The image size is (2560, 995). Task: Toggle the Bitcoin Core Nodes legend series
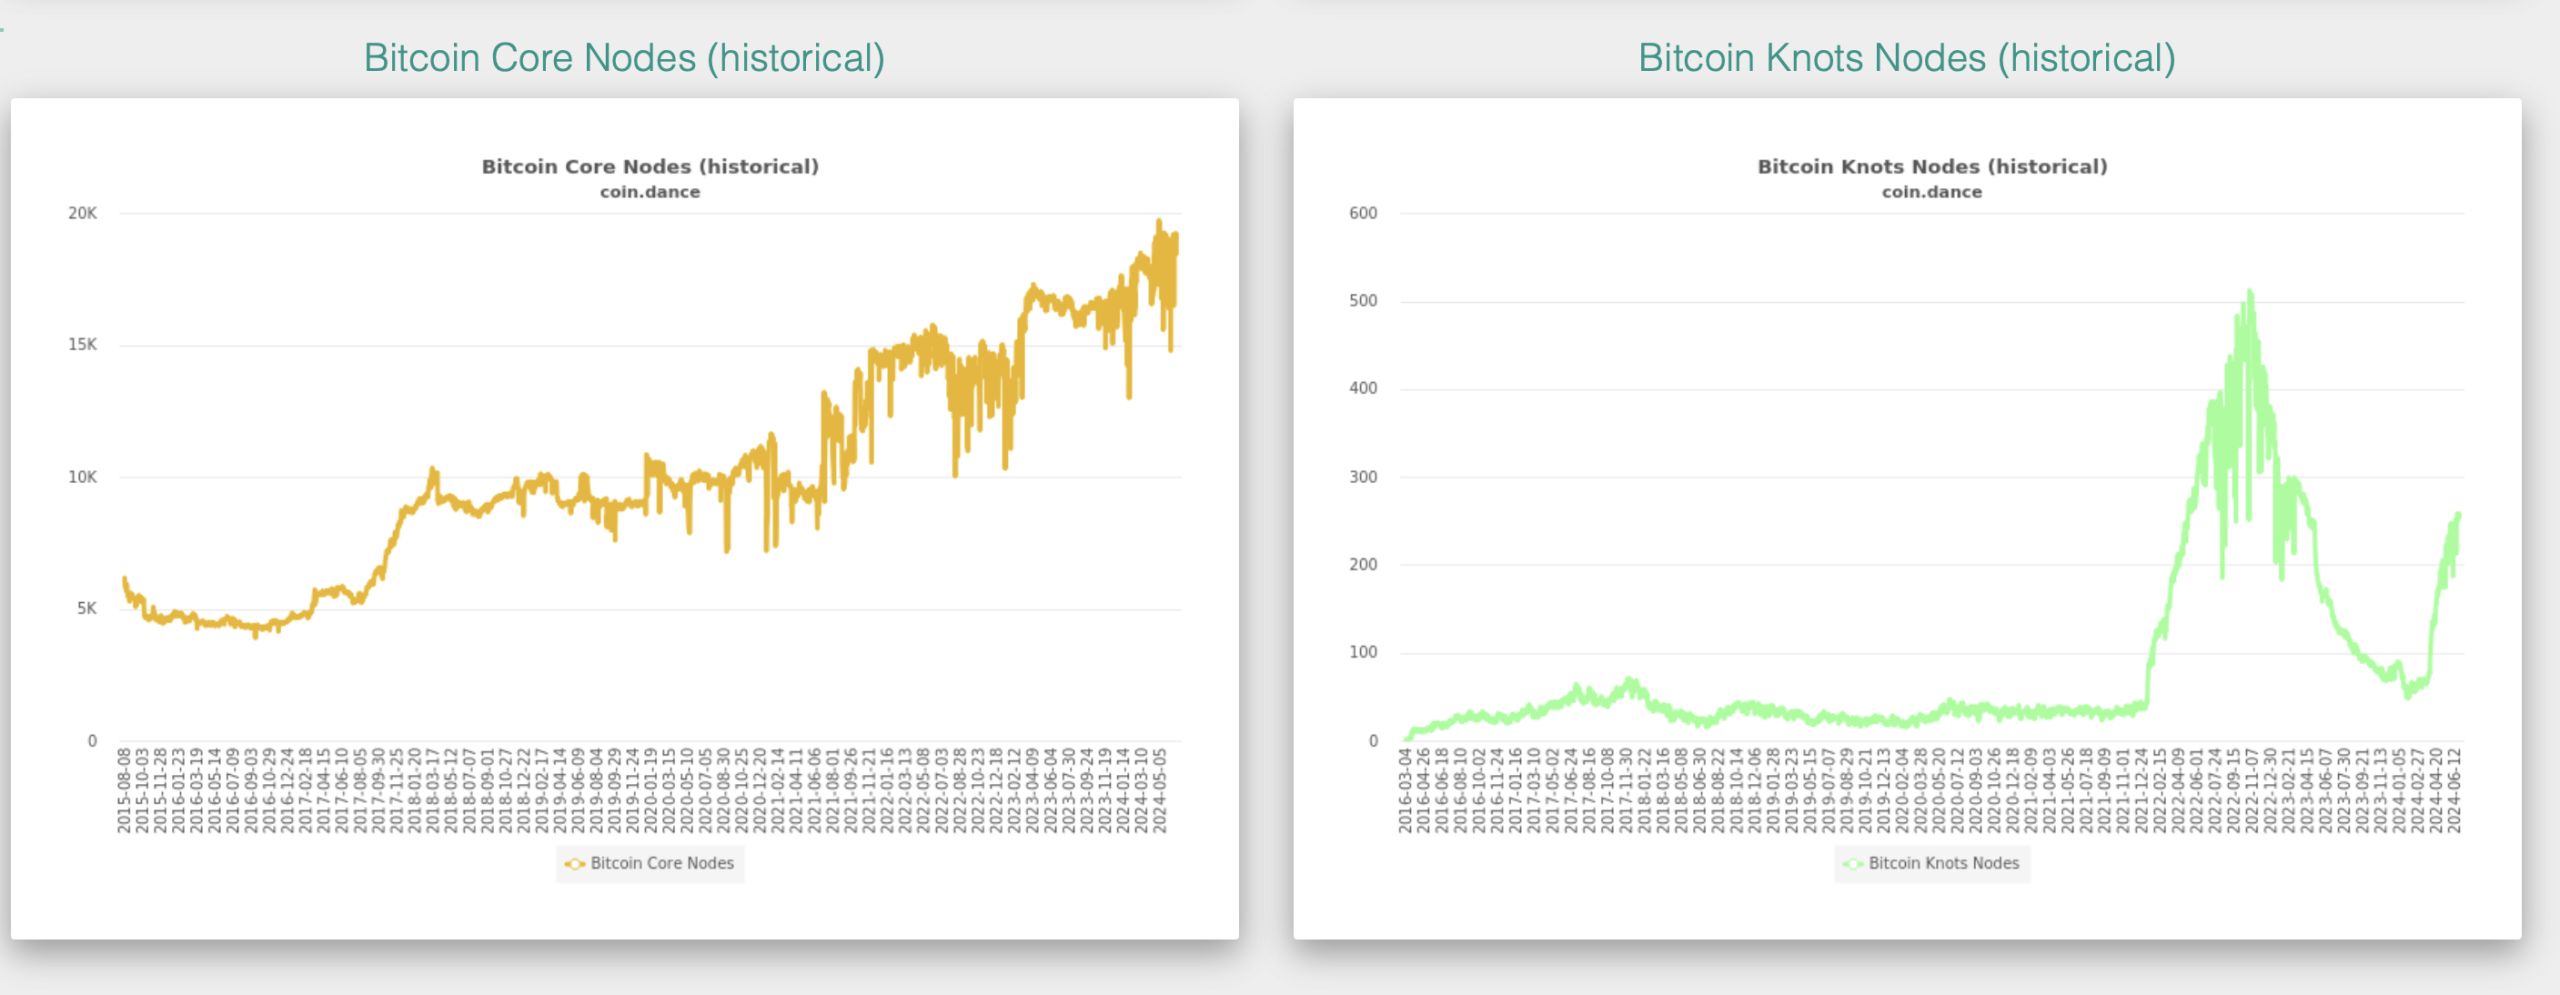point(661,864)
